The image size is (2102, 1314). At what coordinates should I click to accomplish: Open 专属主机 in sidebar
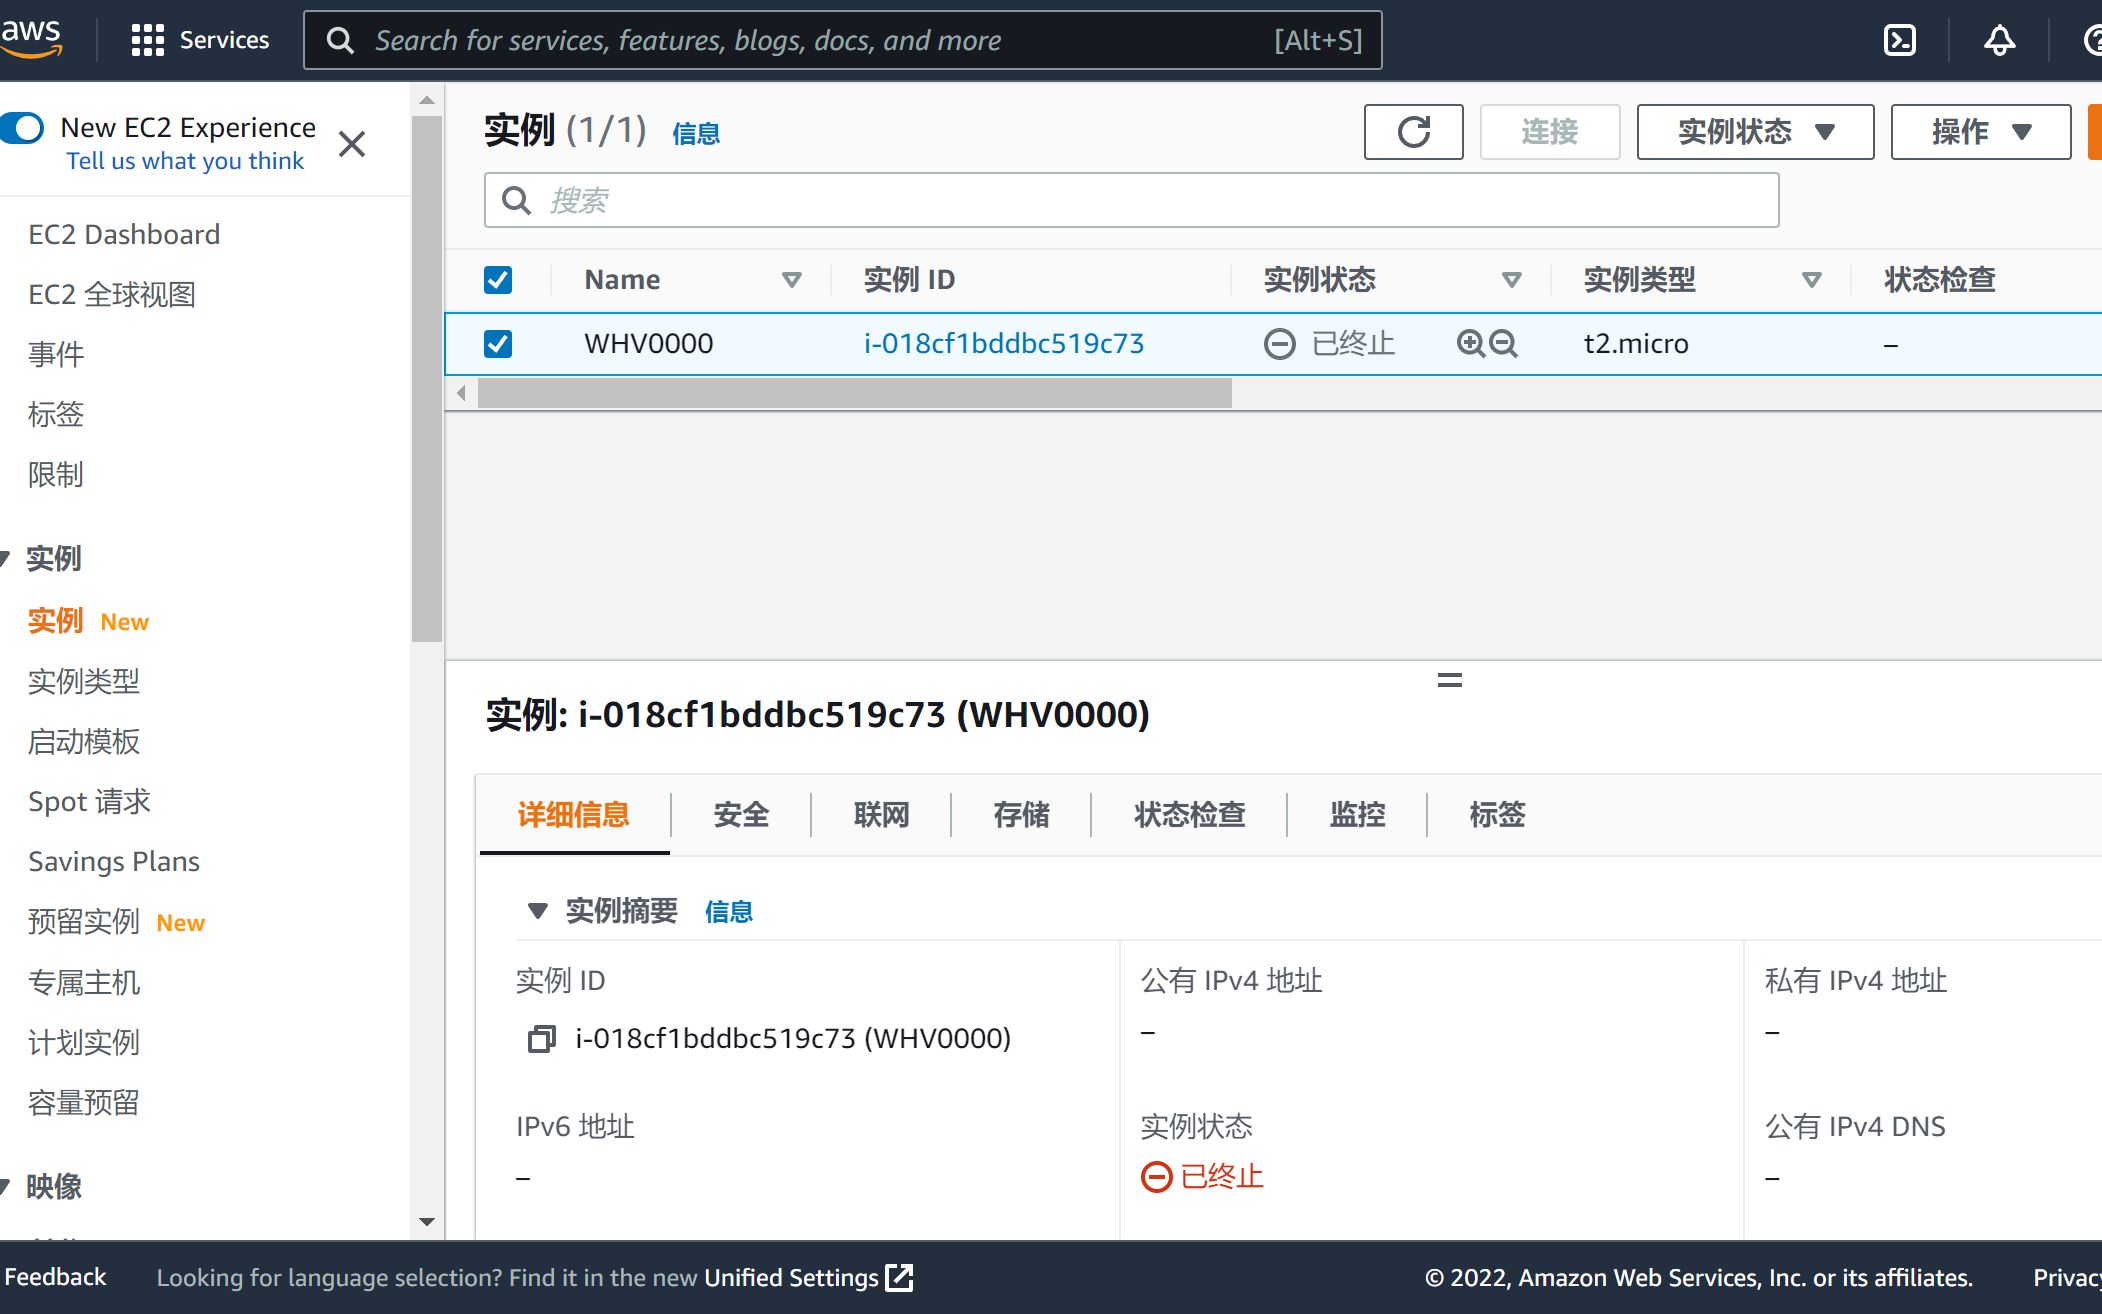84,983
